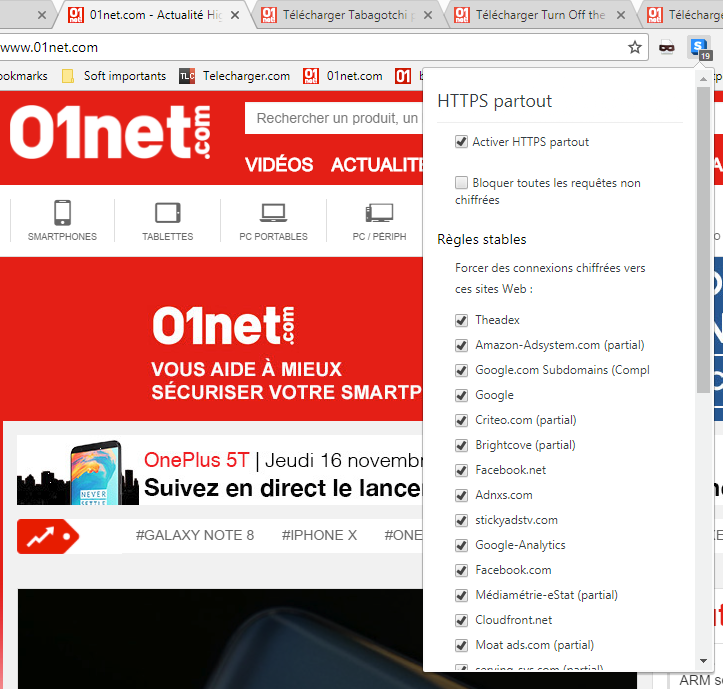This screenshot has height=689, width=723.
Task: Click the HTTPS Everywhere extension icon
Action: [700, 47]
